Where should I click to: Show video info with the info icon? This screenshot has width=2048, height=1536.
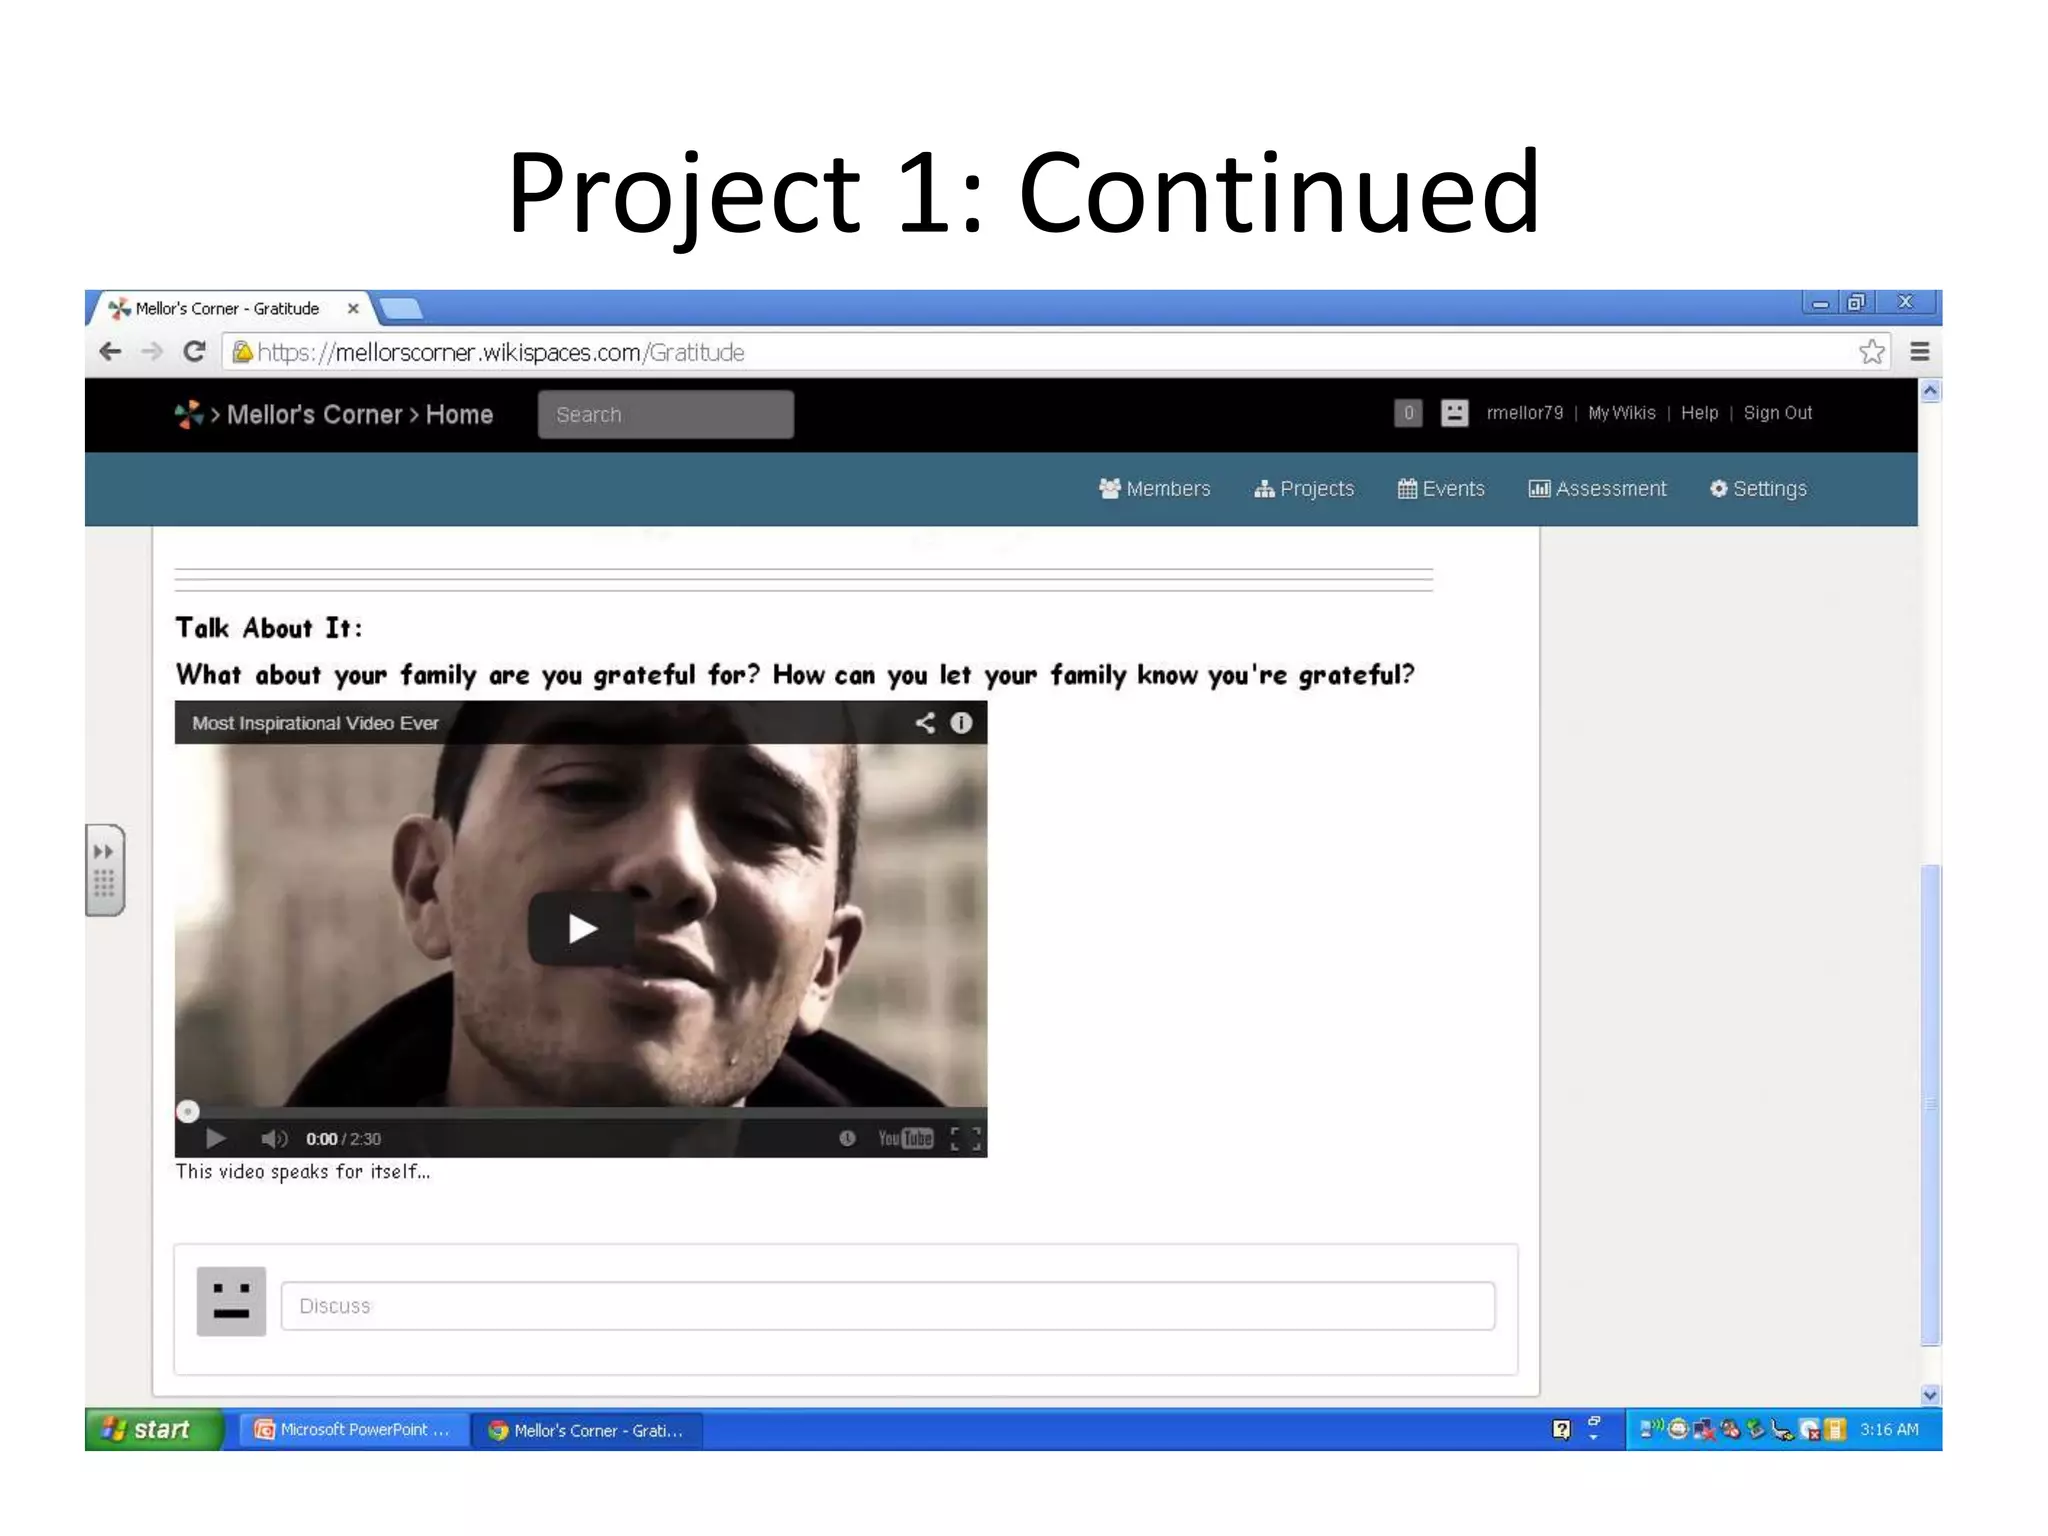pos(961,723)
